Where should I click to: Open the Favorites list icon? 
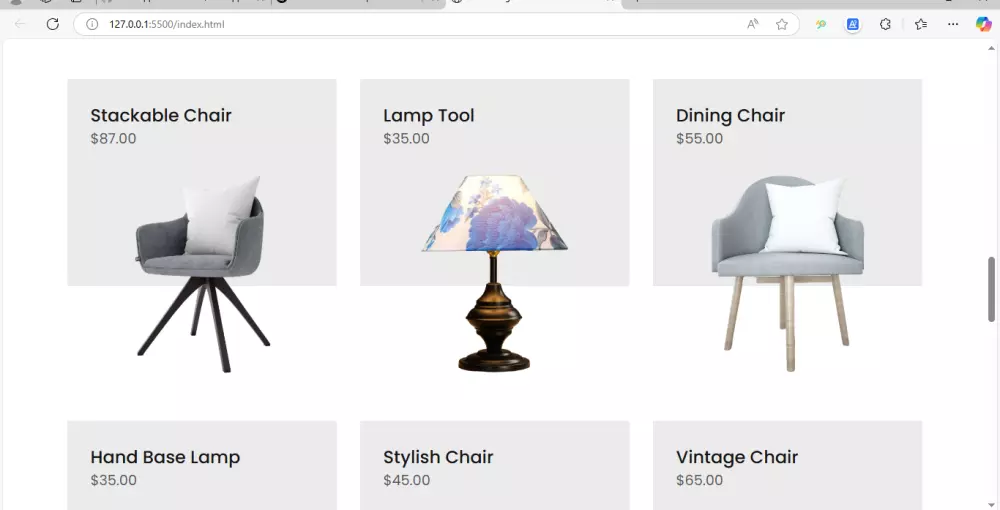click(920, 24)
